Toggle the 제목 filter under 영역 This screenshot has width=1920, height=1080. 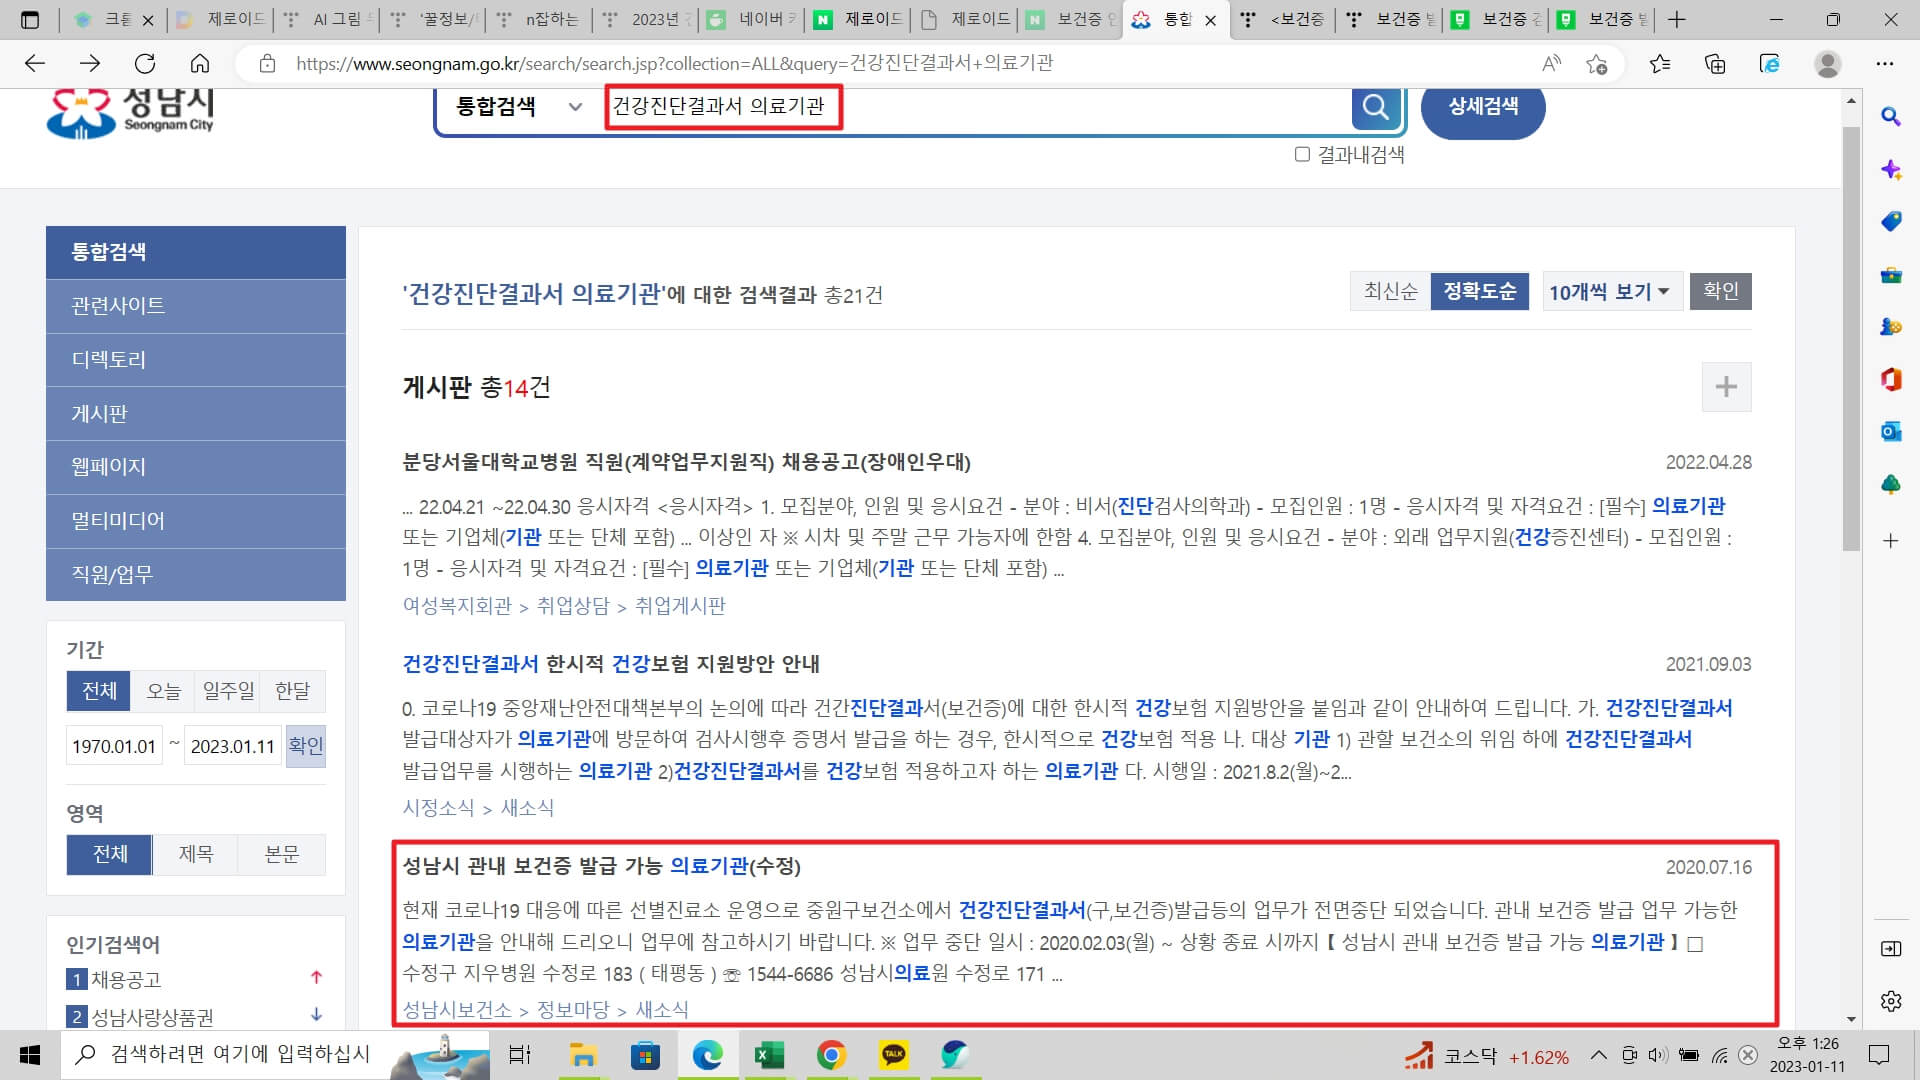point(195,854)
